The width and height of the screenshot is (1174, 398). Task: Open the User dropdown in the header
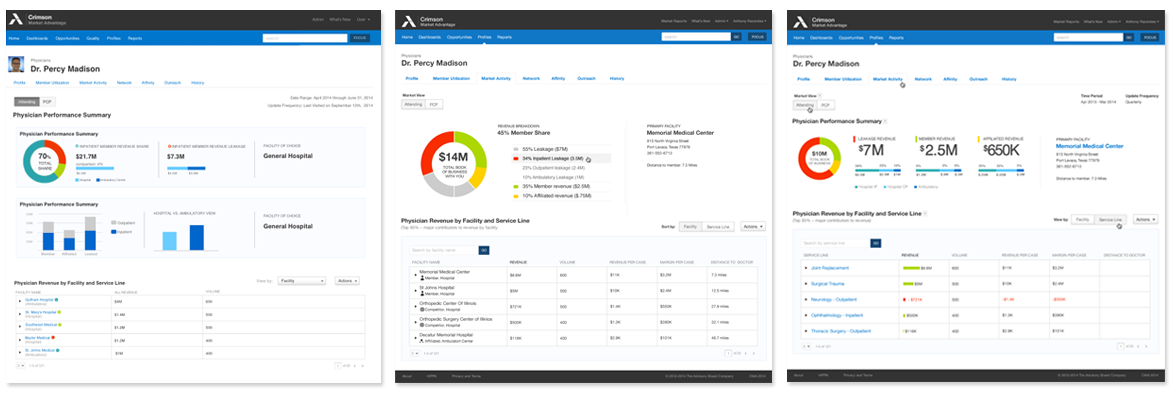pyautogui.click(x=364, y=19)
